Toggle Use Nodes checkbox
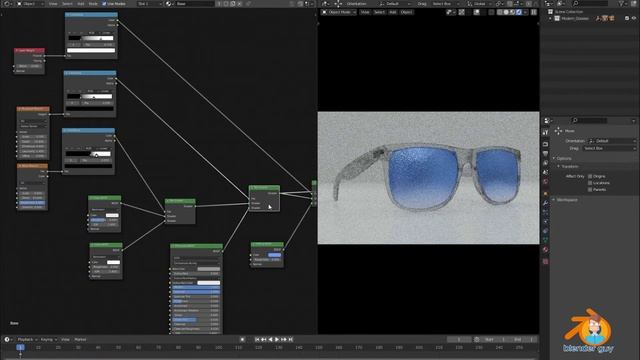This screenshot has width=640, height=360. pyautogui.click(x=104, y=4)
